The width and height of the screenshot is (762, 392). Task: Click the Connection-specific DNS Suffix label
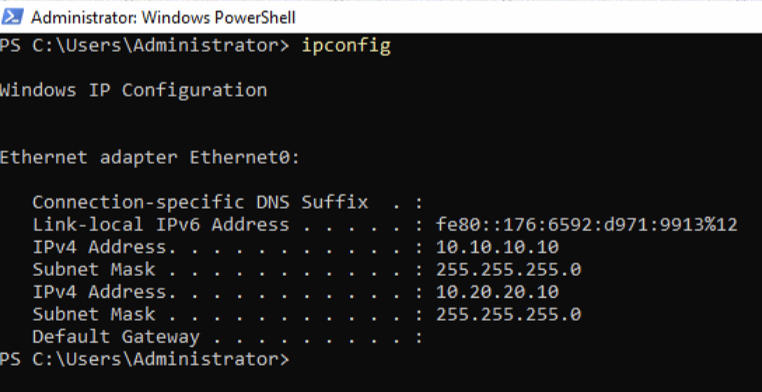200,202
